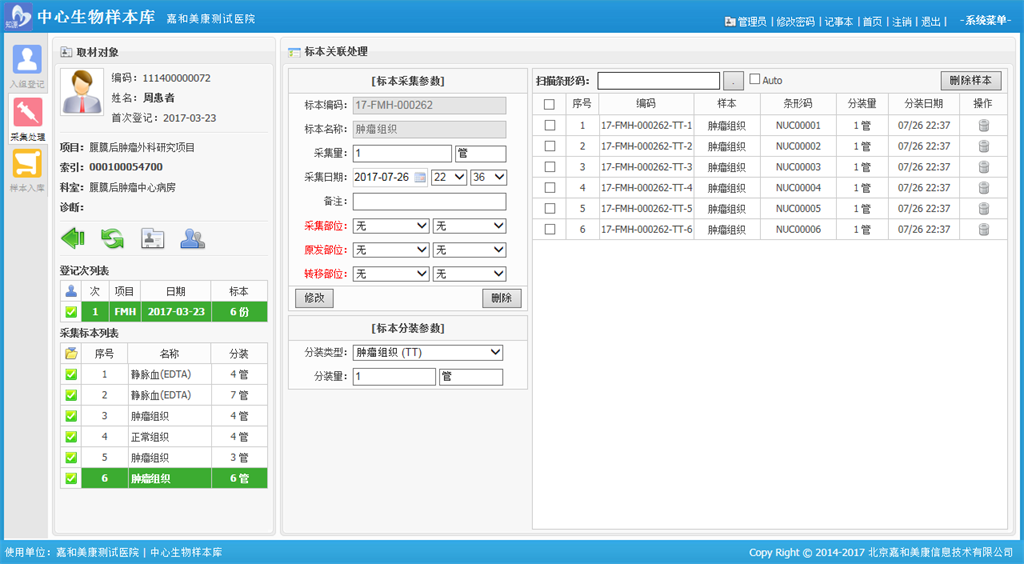Open 修改密码 in the top menu
This screenshot has height=564, width=1024.
795,21
